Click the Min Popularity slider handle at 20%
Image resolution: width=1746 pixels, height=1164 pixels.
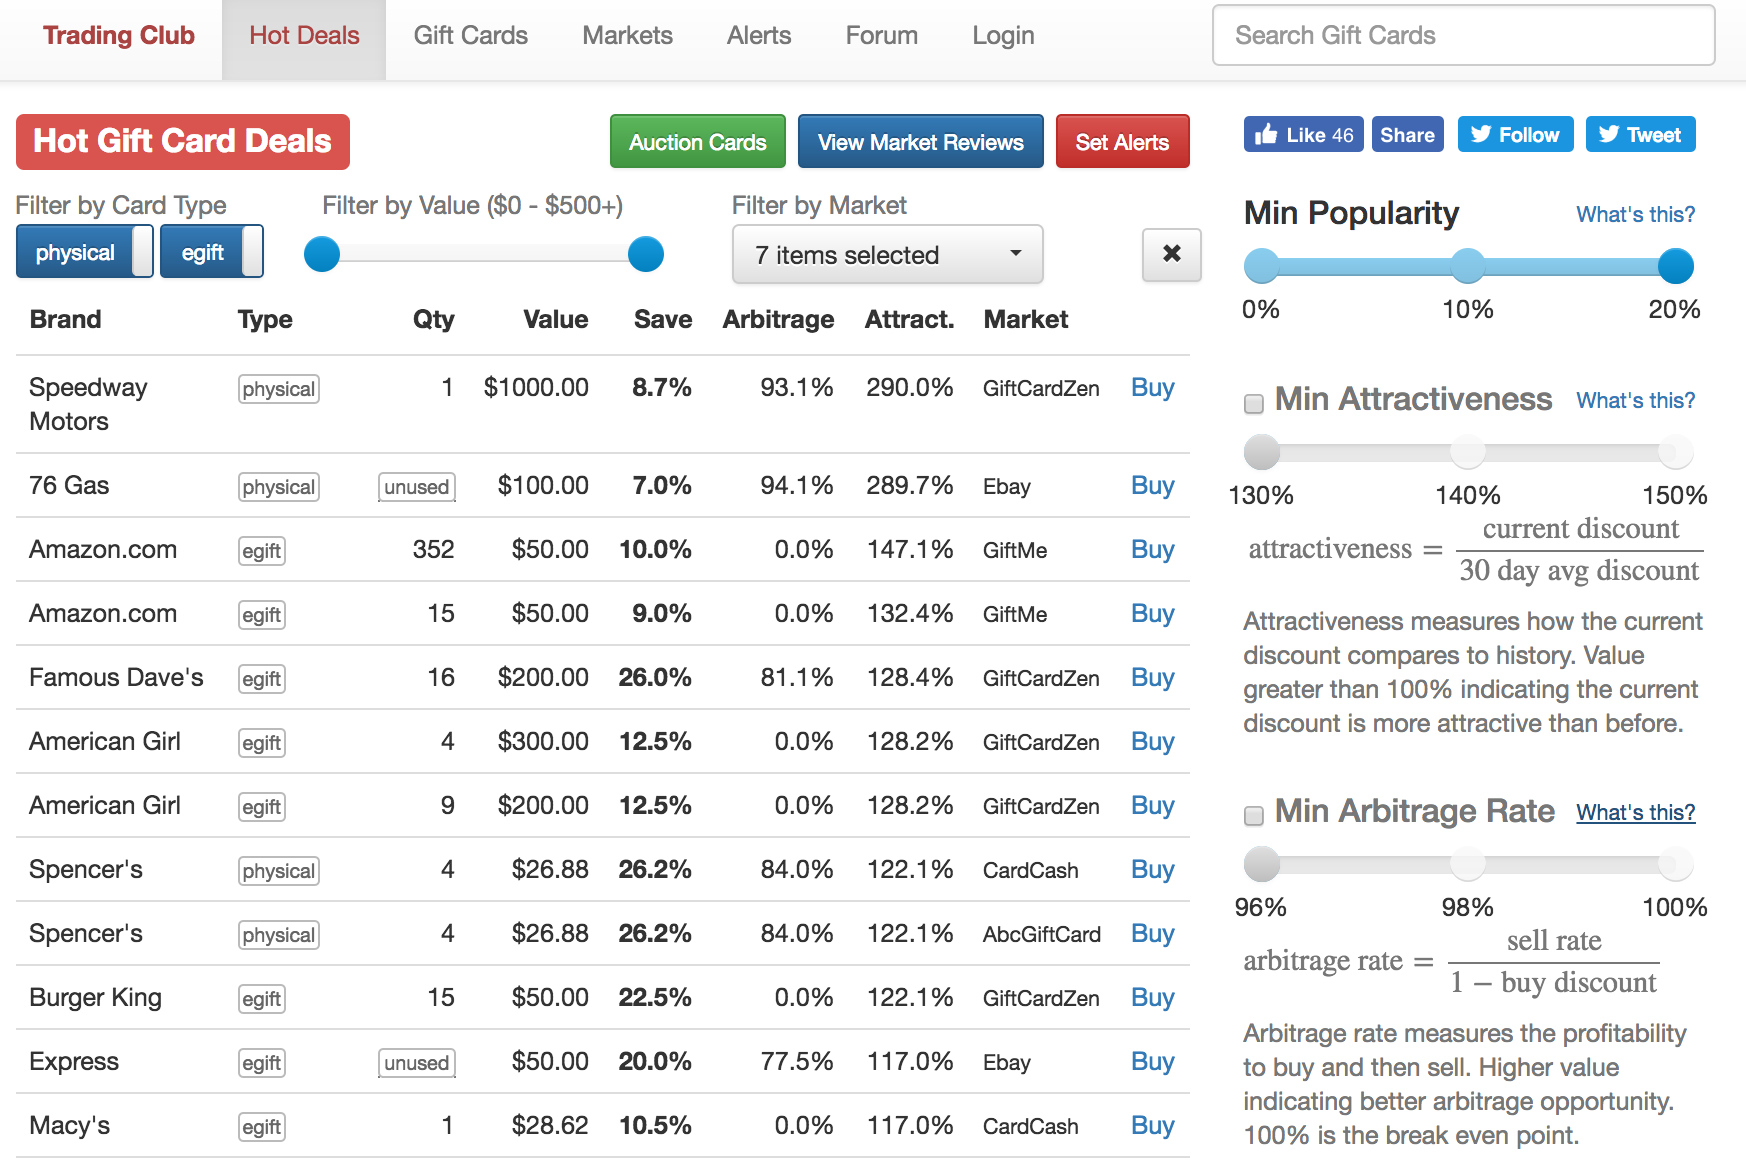tap(1676, 266)
